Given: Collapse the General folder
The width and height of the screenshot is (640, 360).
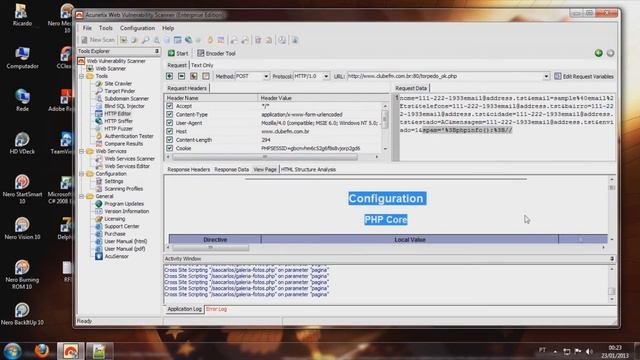Looking at the screenshot, I should tap(82, 196).
